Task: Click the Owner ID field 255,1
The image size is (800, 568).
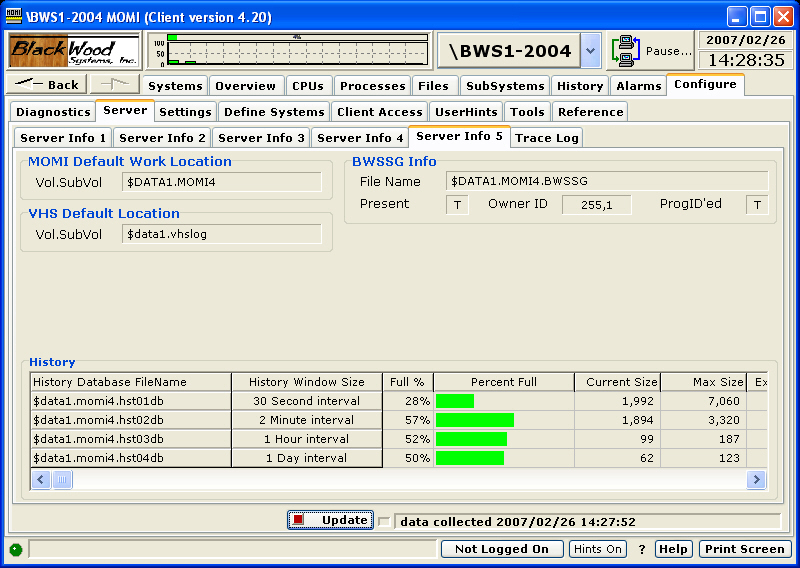Action: pos(596,205)
